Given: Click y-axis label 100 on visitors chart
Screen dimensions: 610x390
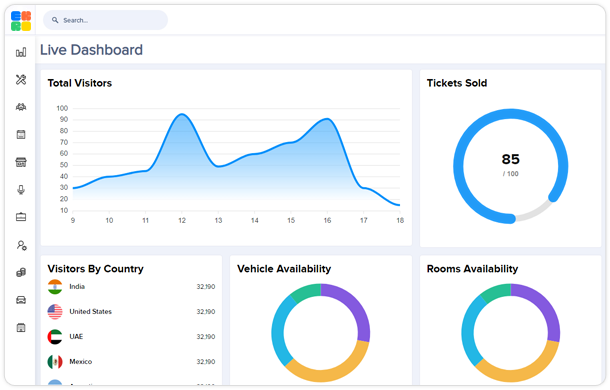Looking at the screenshot, I should pyautogui.click(x=62, y=108).
